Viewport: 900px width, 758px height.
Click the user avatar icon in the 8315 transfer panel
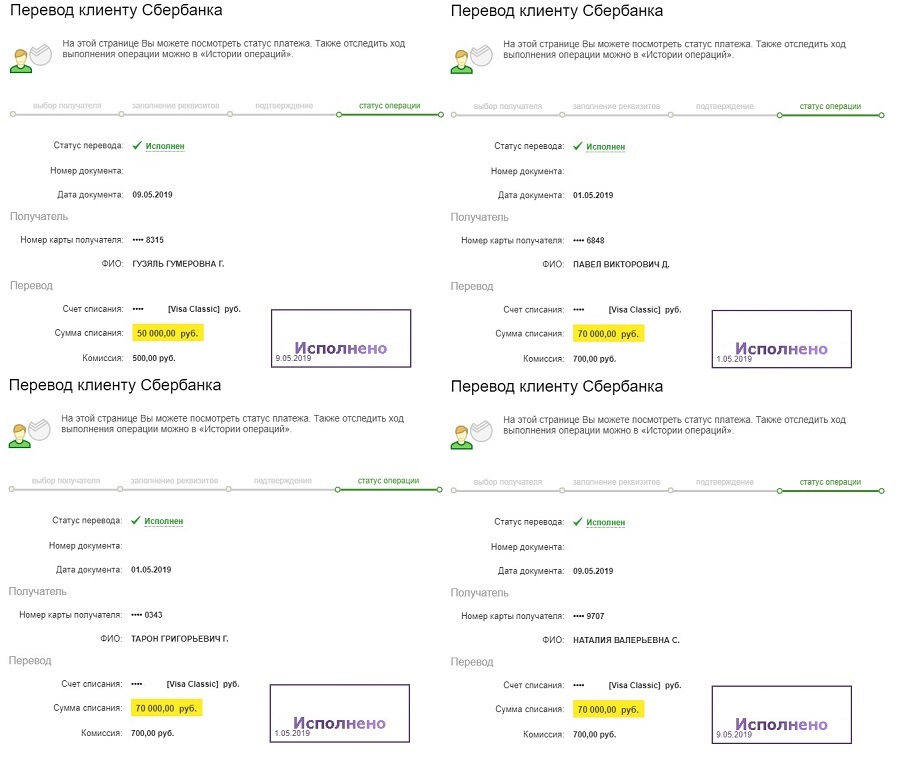point(21,61)
